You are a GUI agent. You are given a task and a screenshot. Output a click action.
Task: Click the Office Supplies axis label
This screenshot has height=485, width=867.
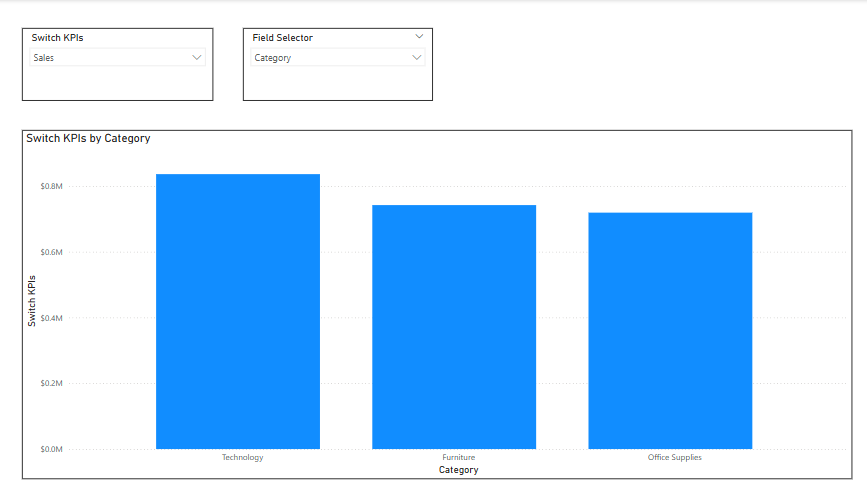coord(675,457)
